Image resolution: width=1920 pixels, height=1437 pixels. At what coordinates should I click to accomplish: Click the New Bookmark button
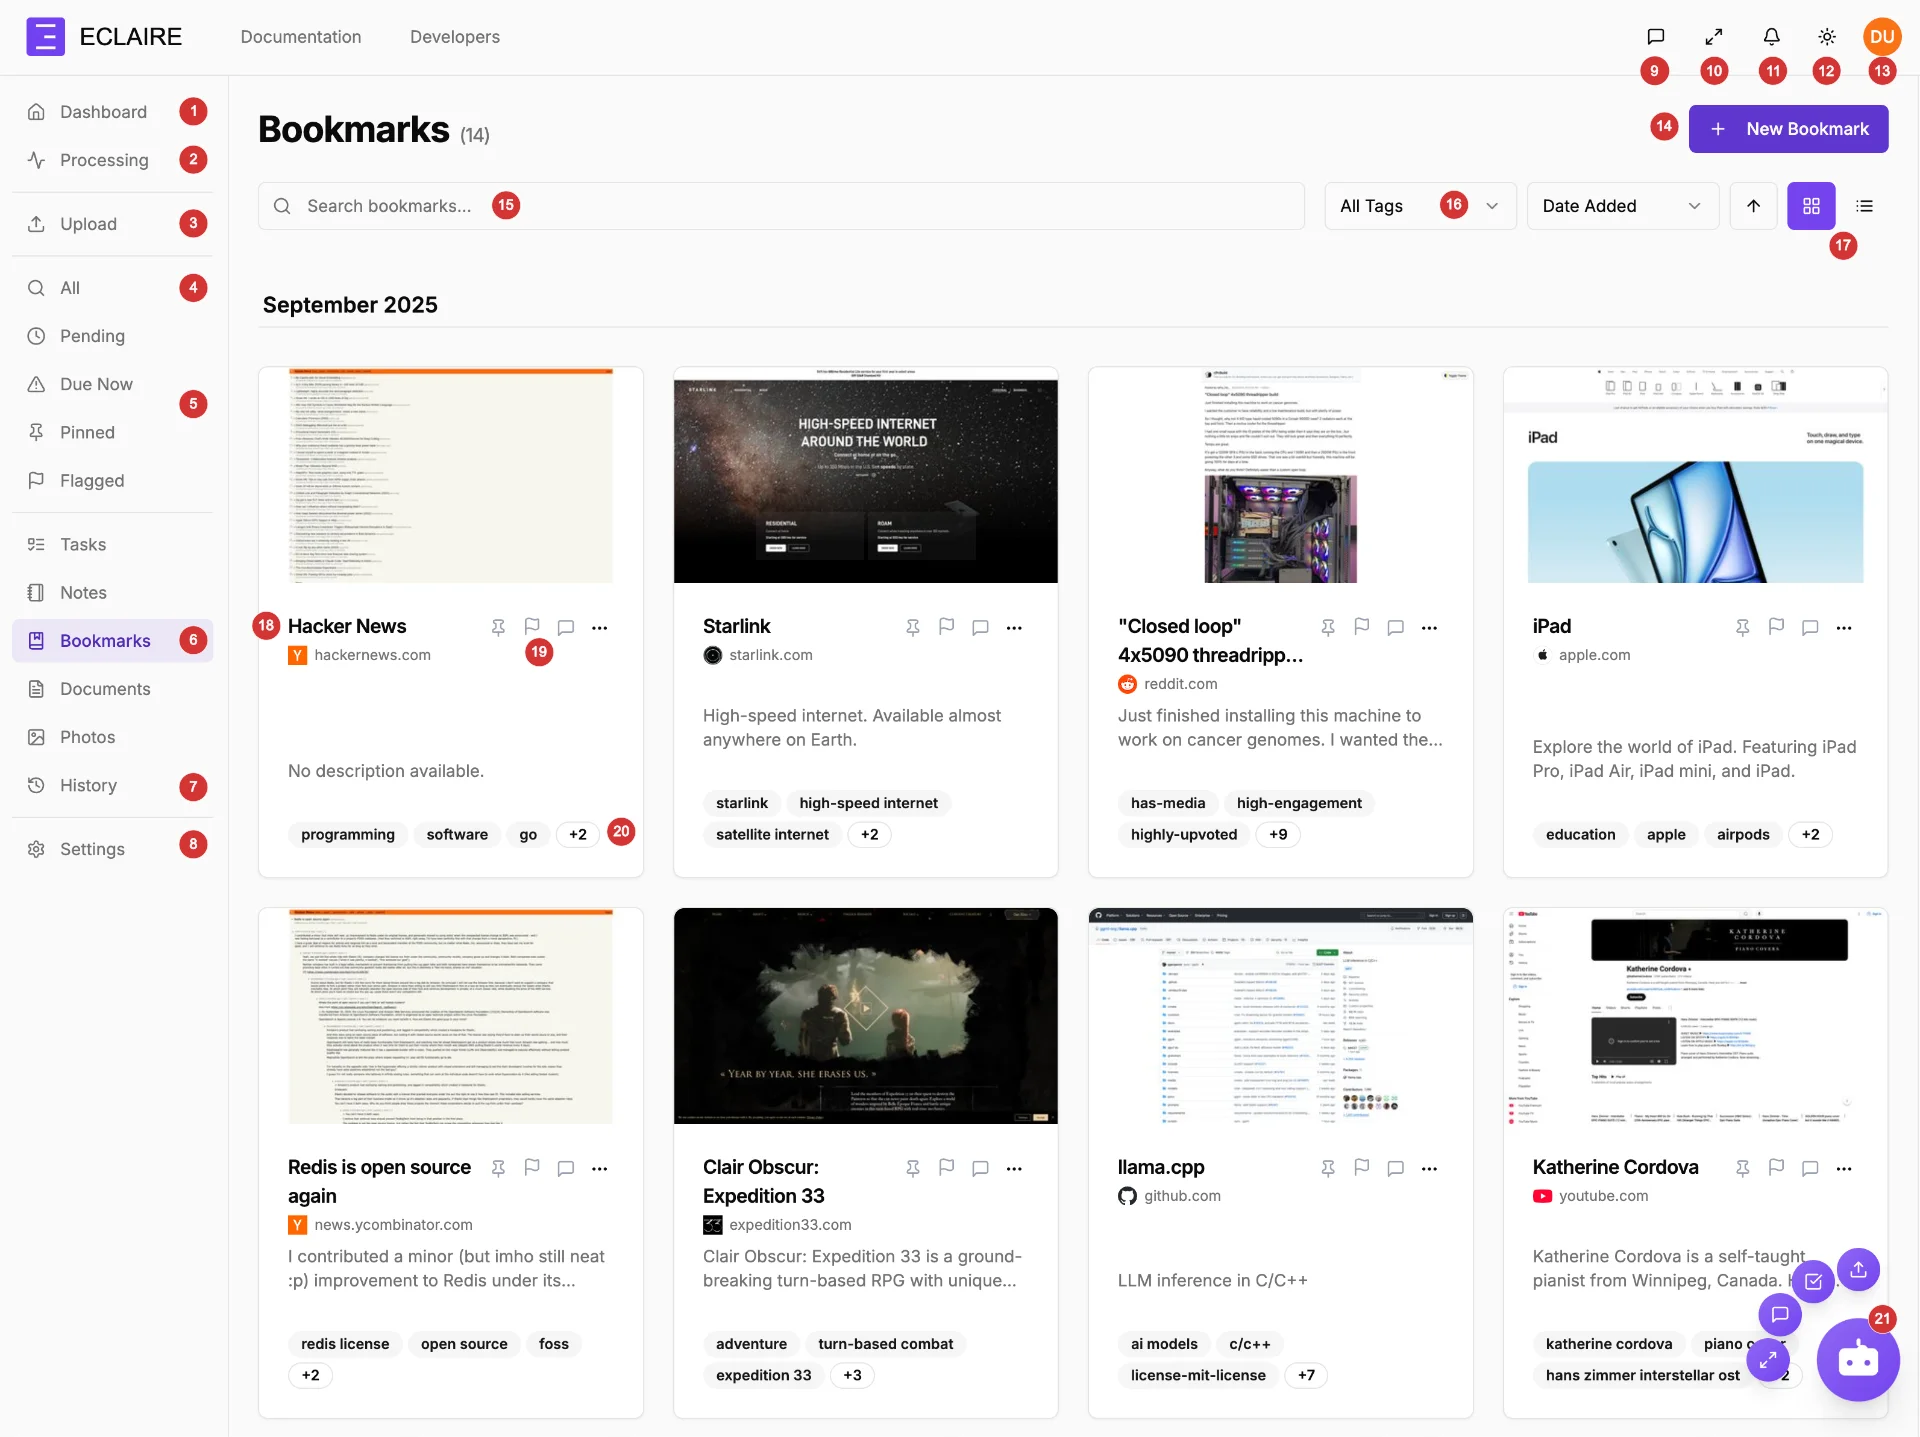click(x=1788, y=129)
